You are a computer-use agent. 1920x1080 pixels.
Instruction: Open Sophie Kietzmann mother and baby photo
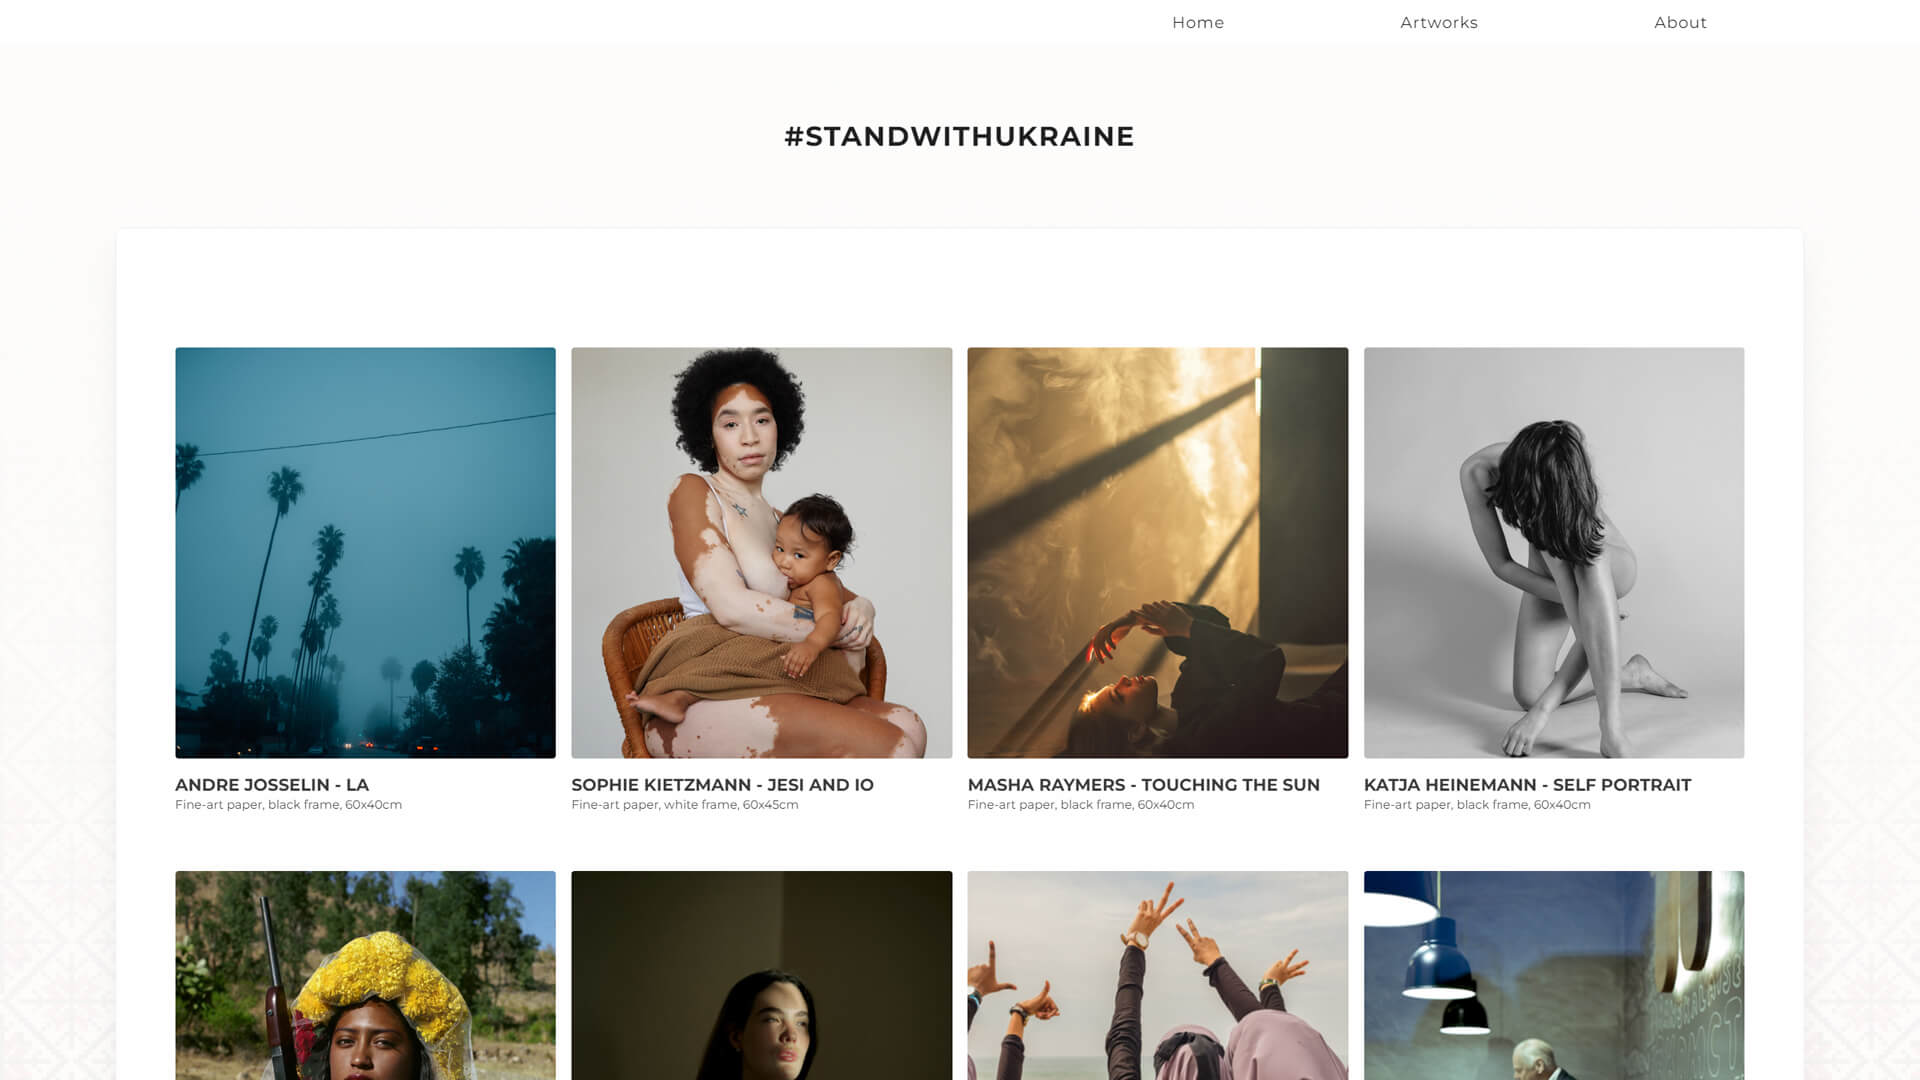click(x=761, y=552)
